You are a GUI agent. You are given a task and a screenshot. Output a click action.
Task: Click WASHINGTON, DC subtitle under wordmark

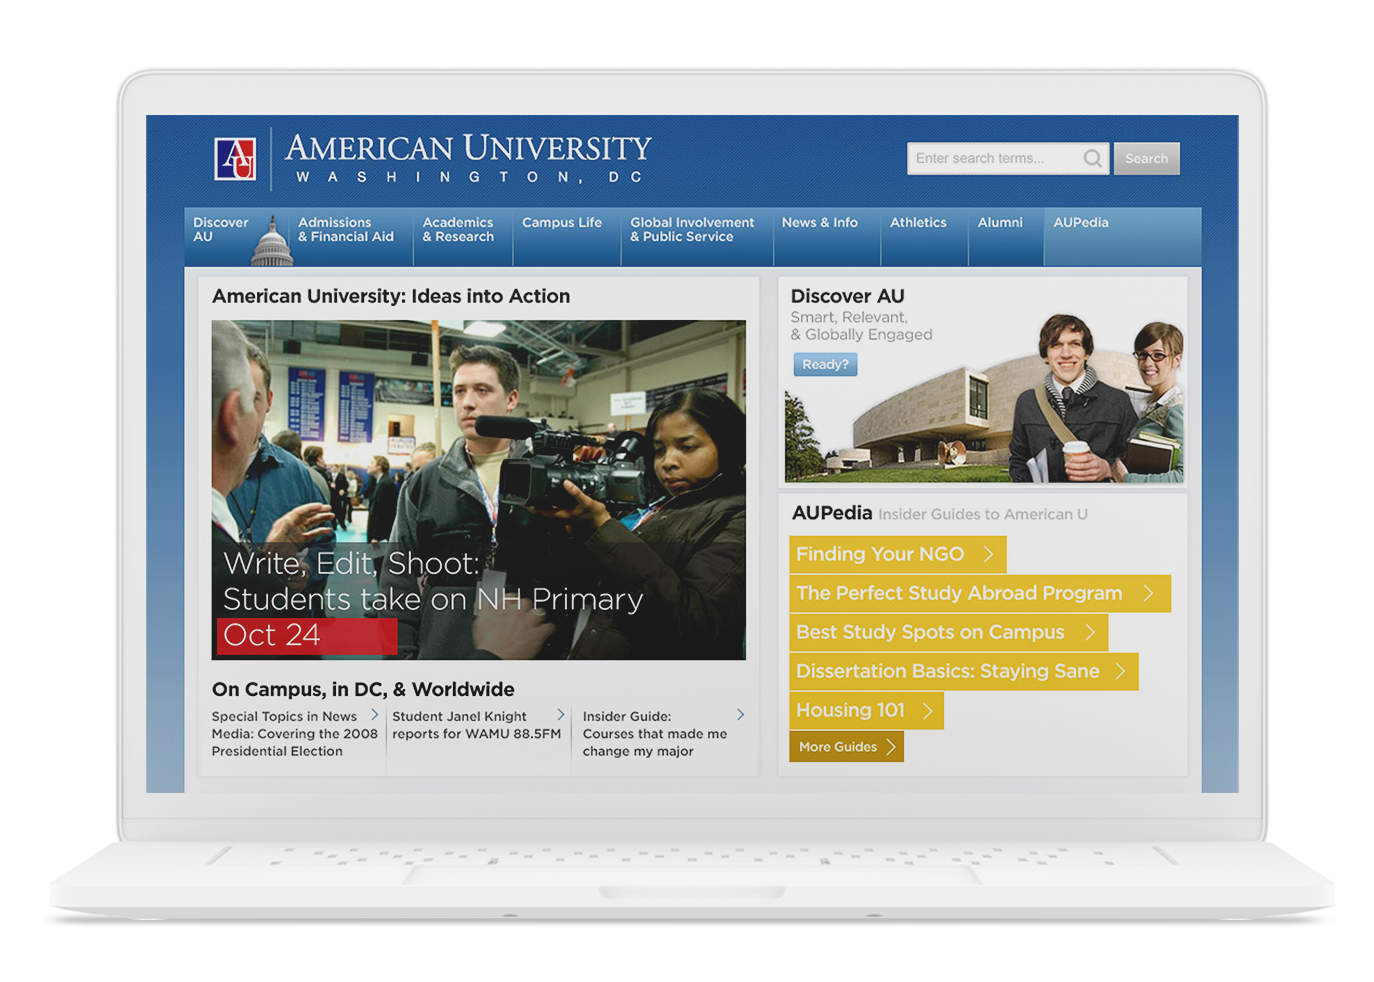(469, 177)
